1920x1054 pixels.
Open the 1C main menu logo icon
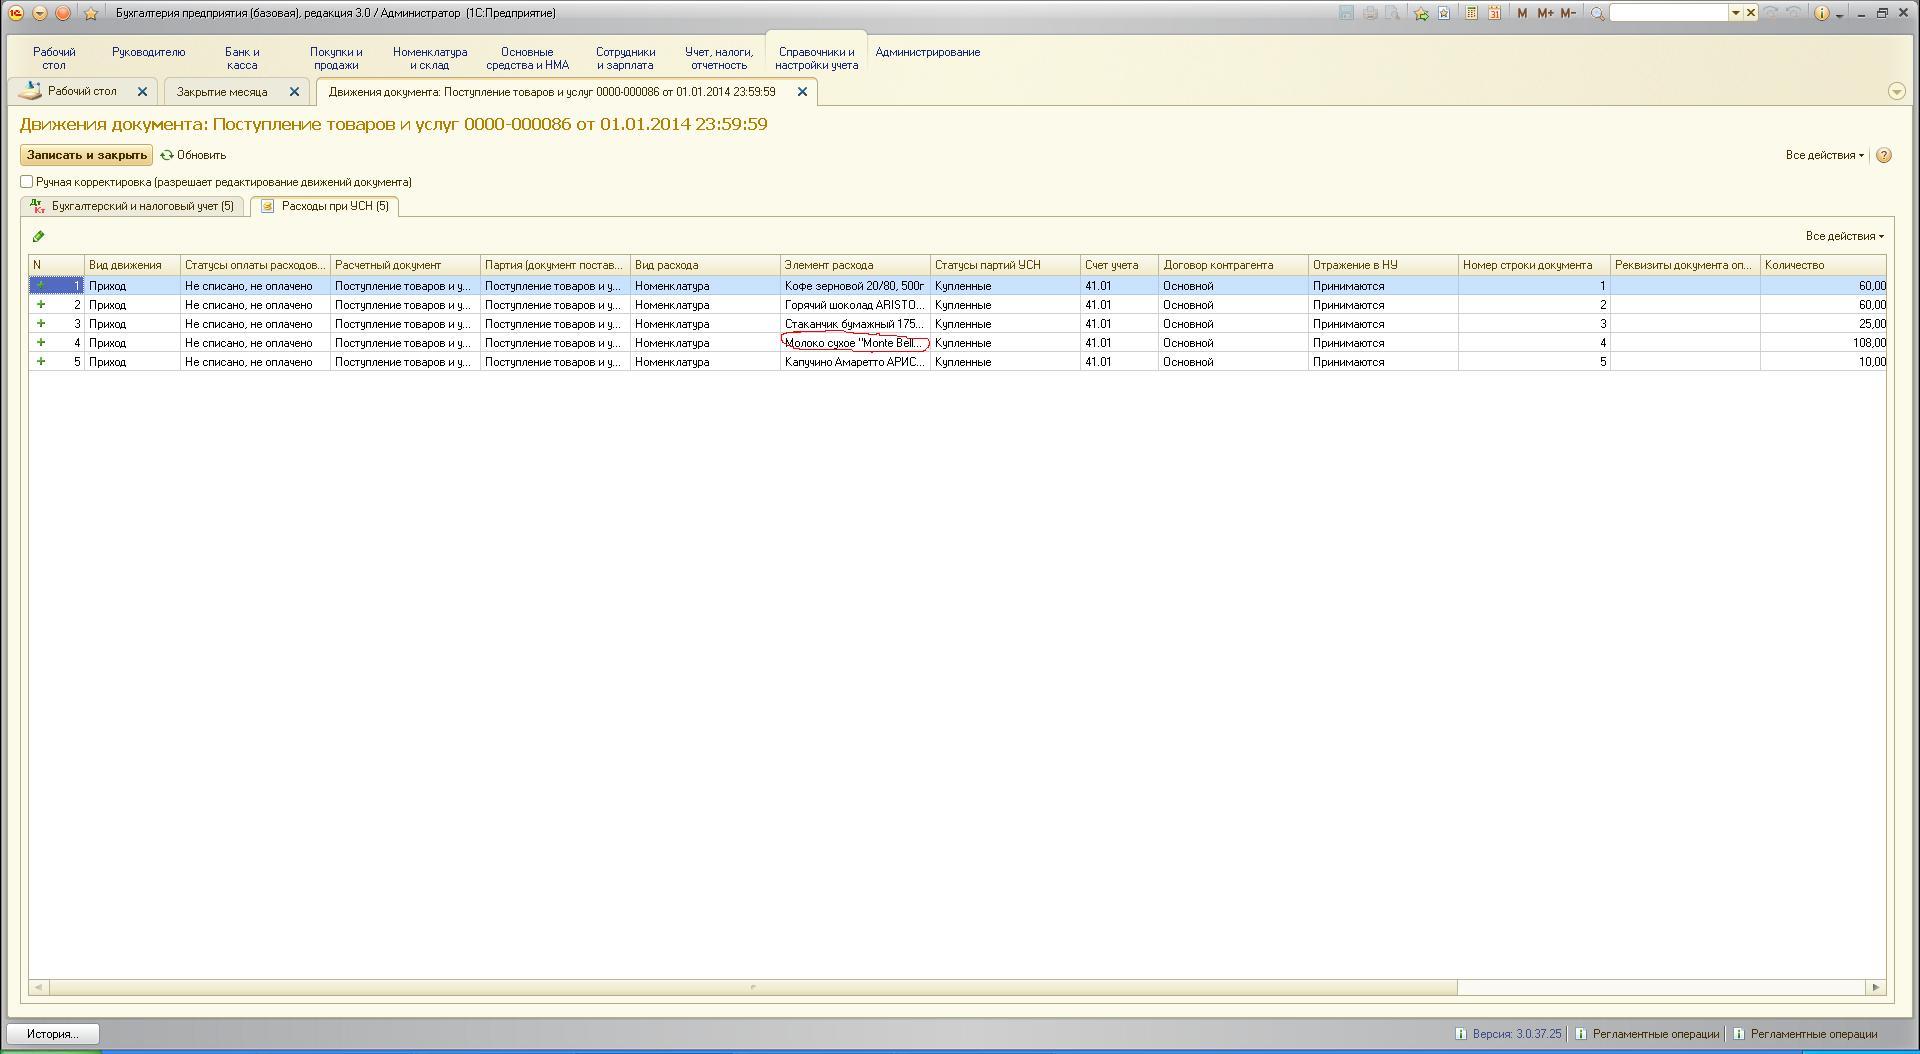(x=16, y=13)
